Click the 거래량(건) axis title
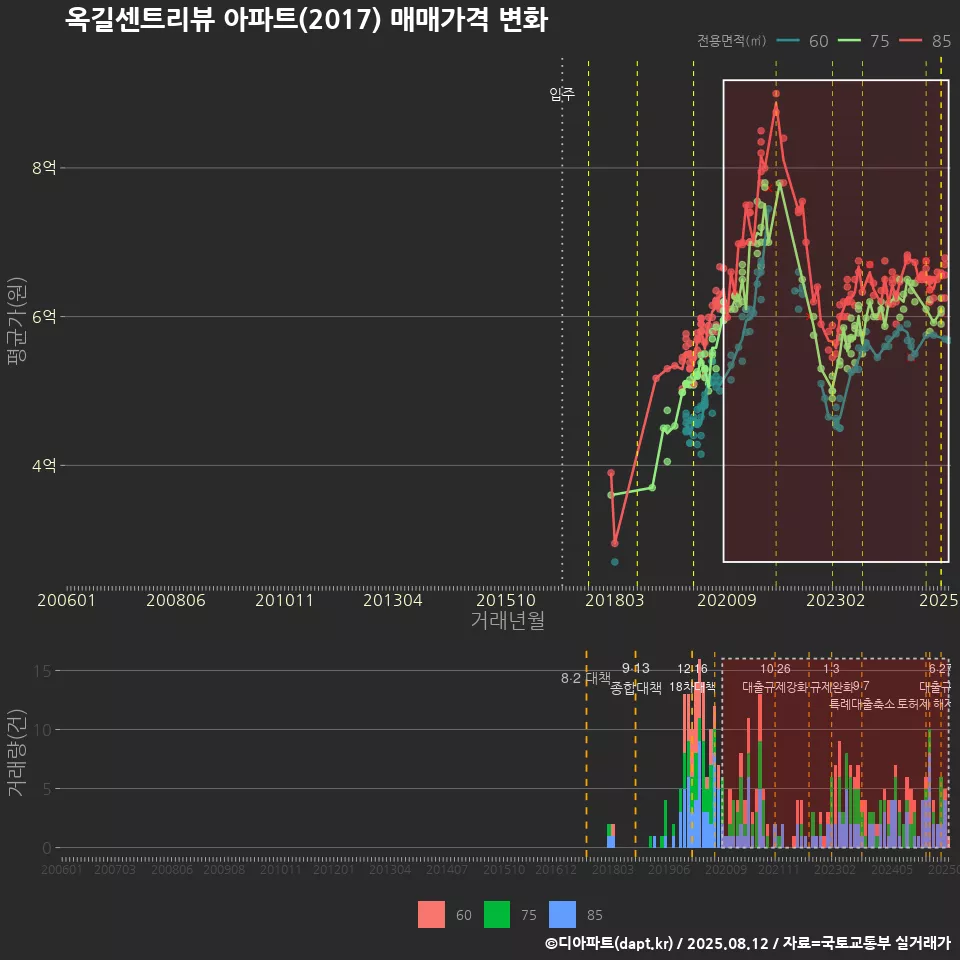 (x=17, y=753)
